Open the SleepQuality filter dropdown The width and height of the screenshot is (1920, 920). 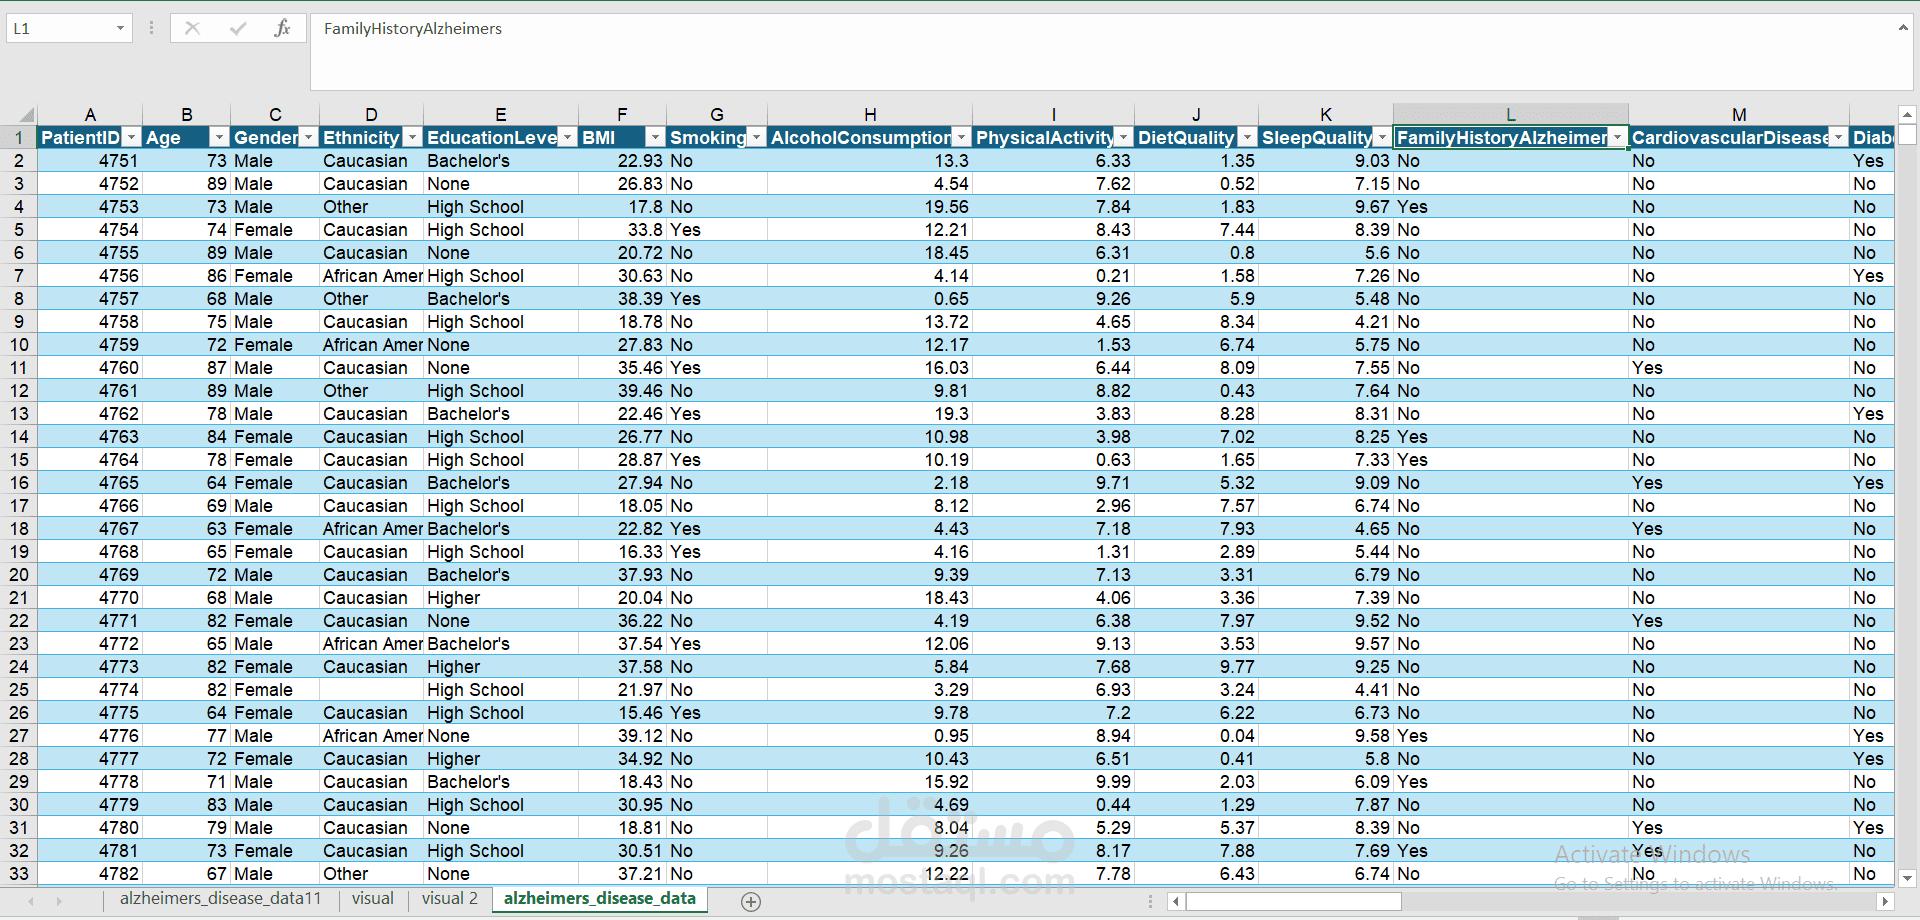point(1382,137)
